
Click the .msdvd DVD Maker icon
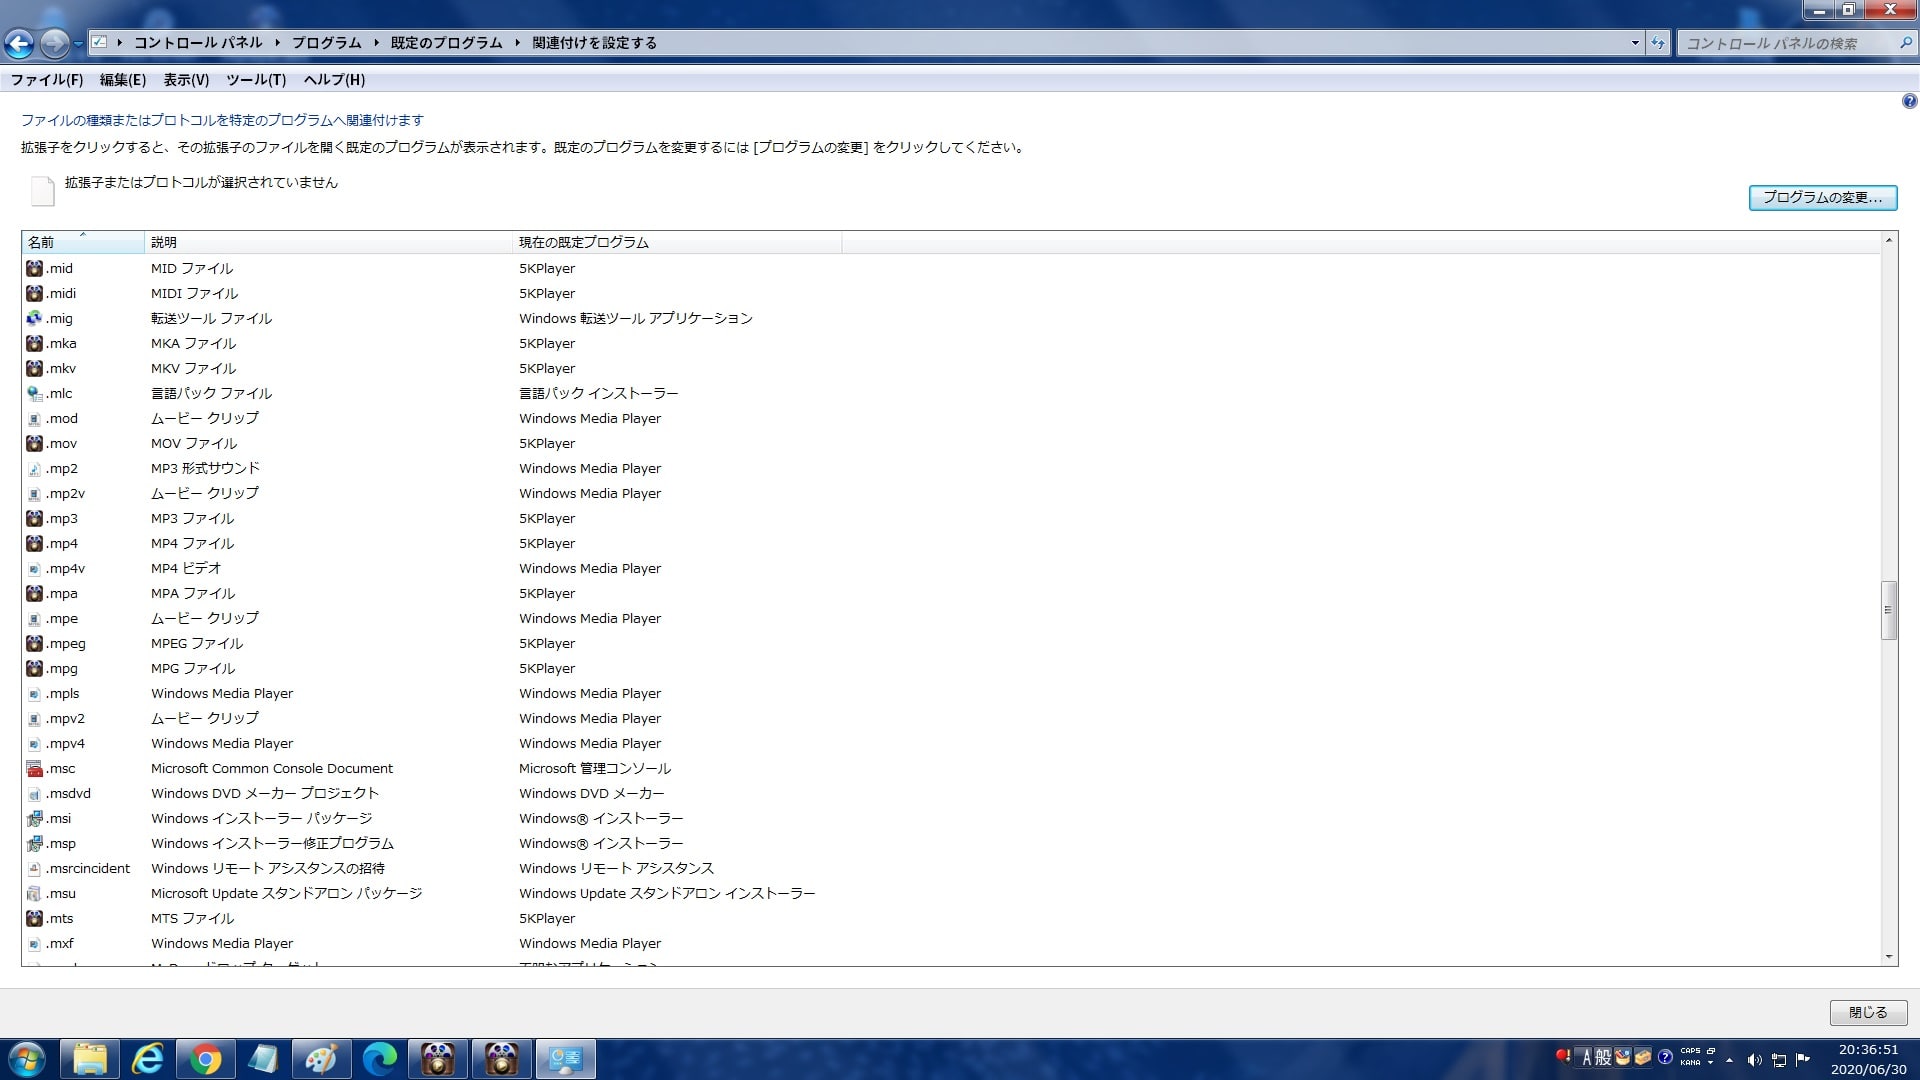pyautogui.click(x=34, y=793)
